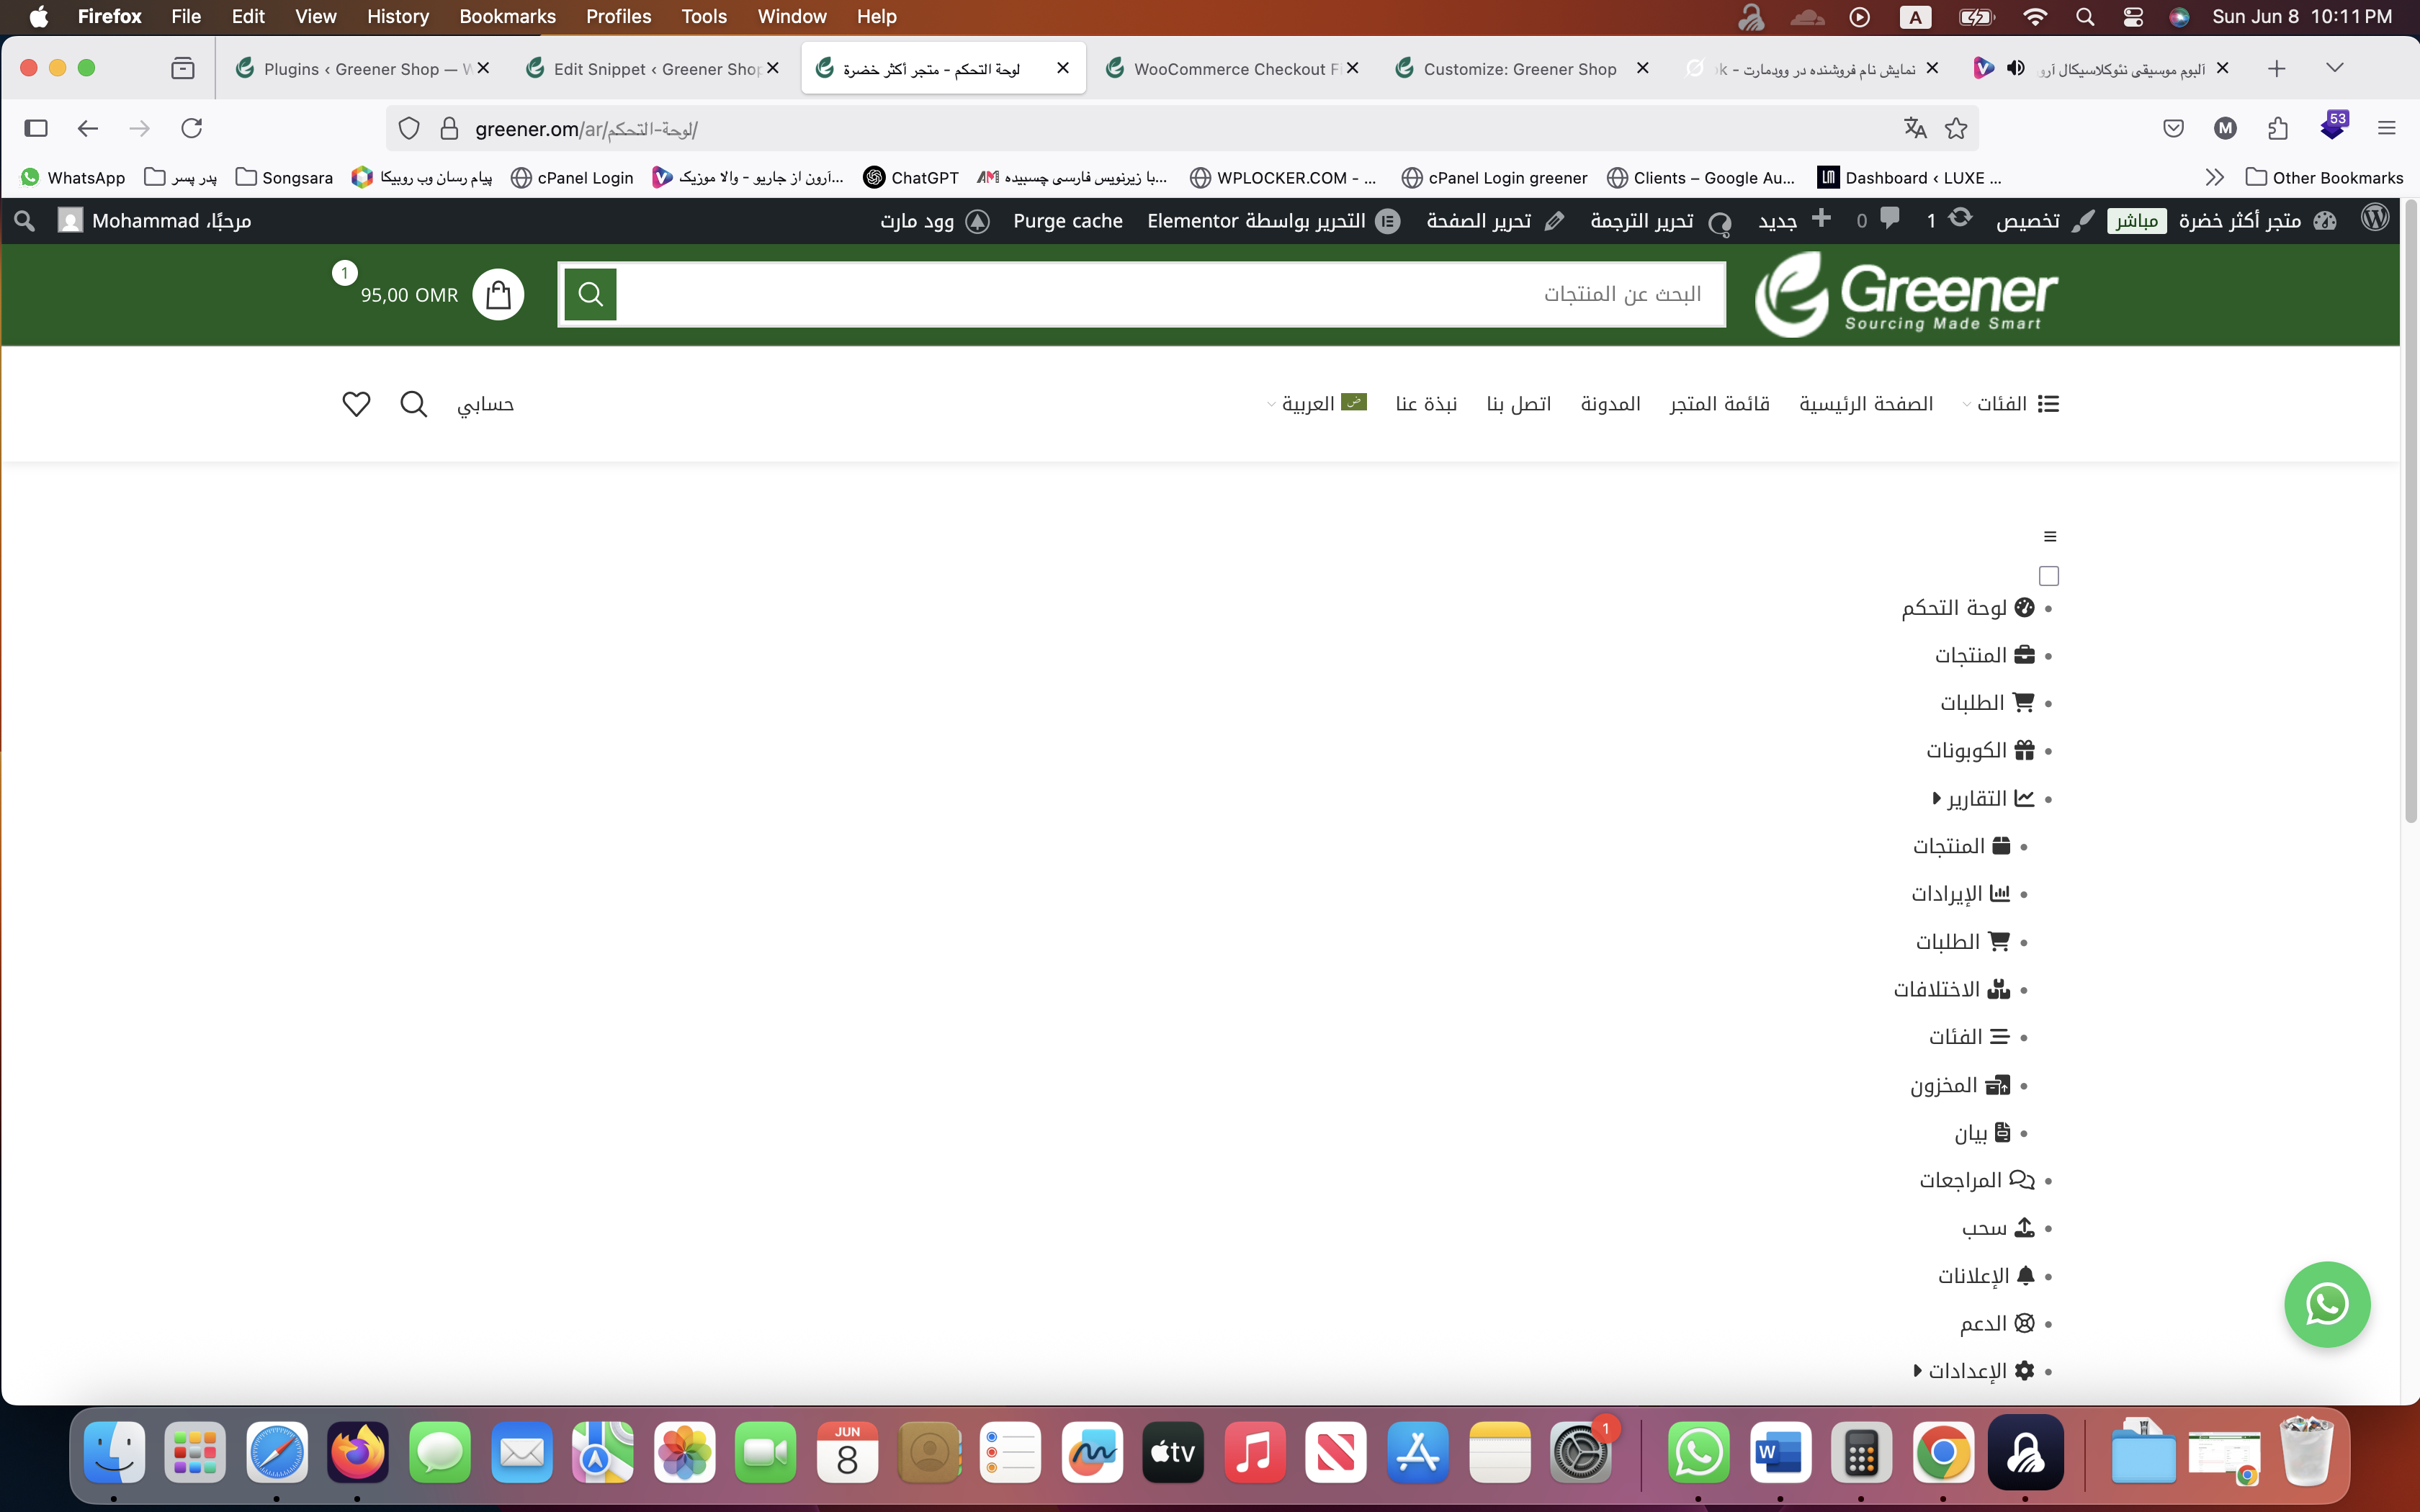Click Purge cache in admin bar
Image resolution: width=2420 pixels, height=1512 pixels.
[1067, 220]
